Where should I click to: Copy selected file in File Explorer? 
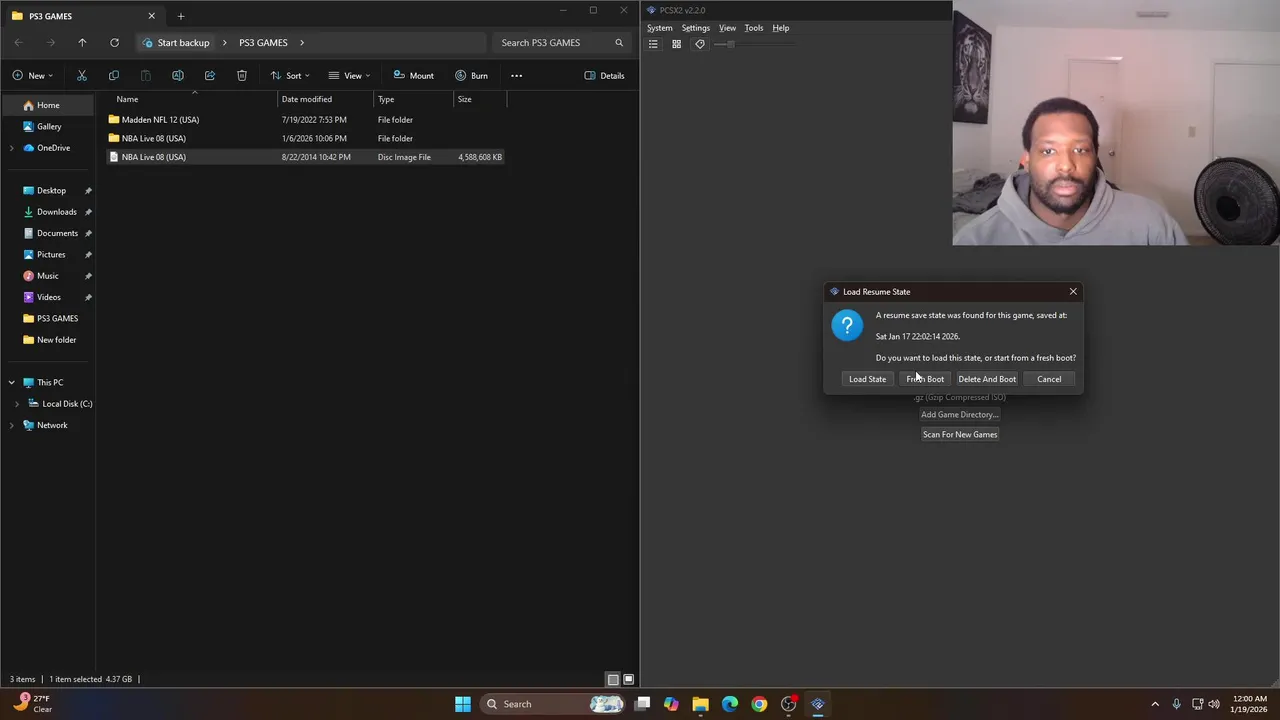(114, 76)
